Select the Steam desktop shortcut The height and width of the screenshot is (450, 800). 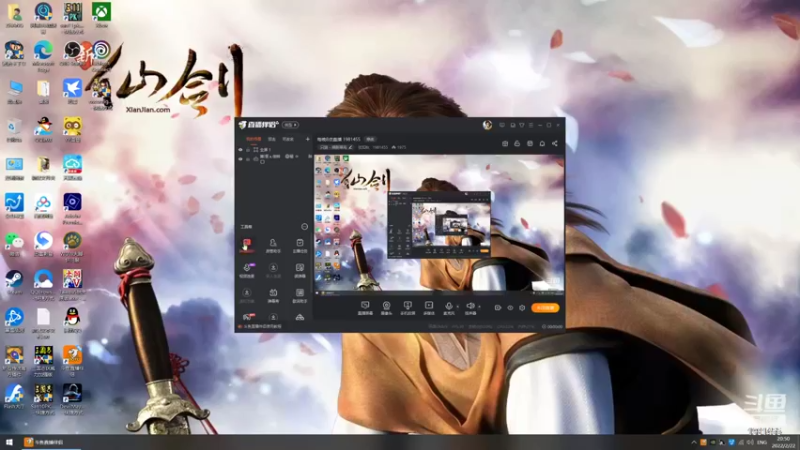point(14,282)
